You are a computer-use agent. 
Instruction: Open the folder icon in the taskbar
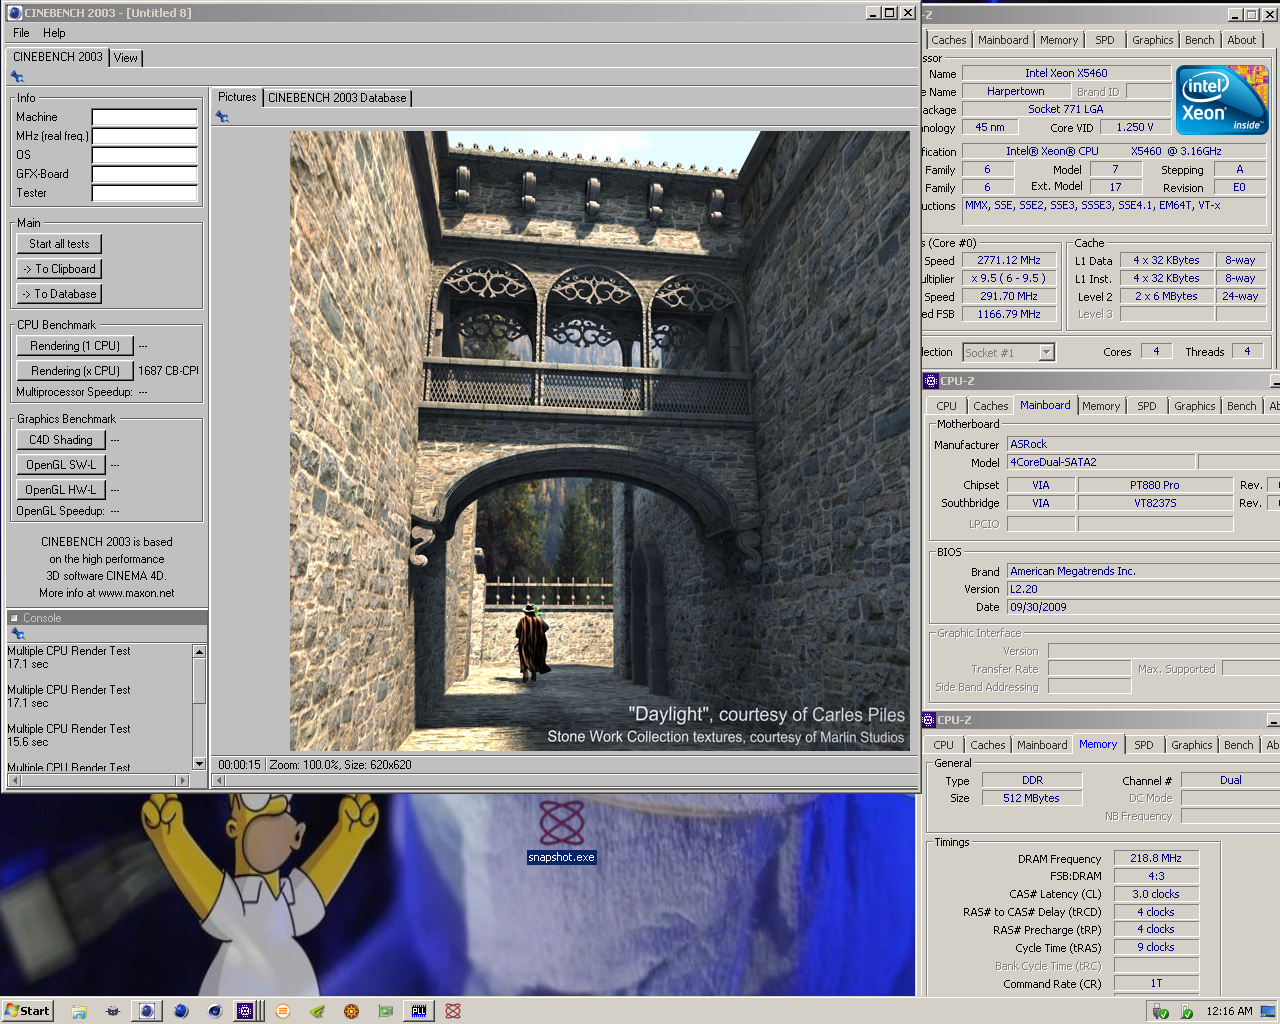point(79,1011)
